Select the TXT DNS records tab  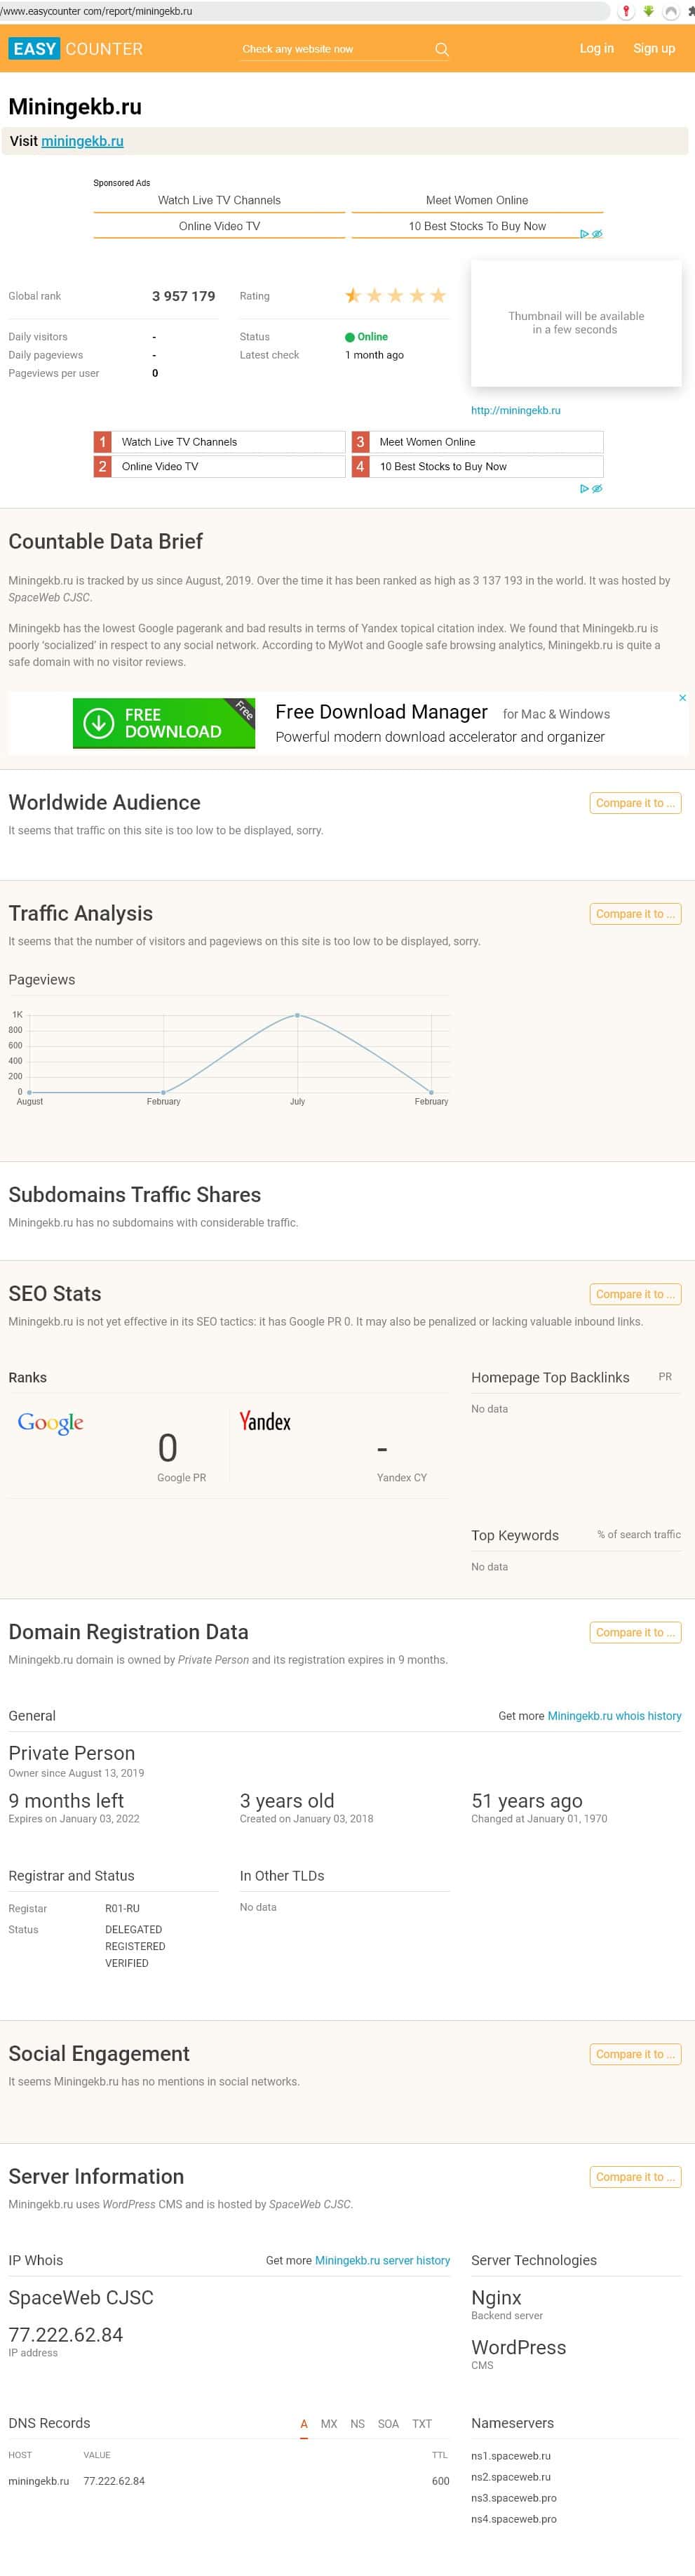pyautogui.click(x=422, y=2424)
